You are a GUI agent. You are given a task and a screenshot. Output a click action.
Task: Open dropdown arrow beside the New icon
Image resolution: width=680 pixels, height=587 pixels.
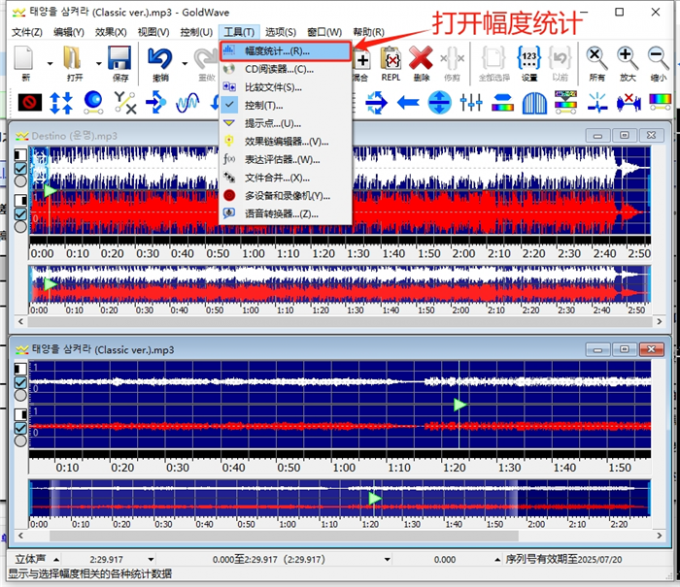[50, 64]
